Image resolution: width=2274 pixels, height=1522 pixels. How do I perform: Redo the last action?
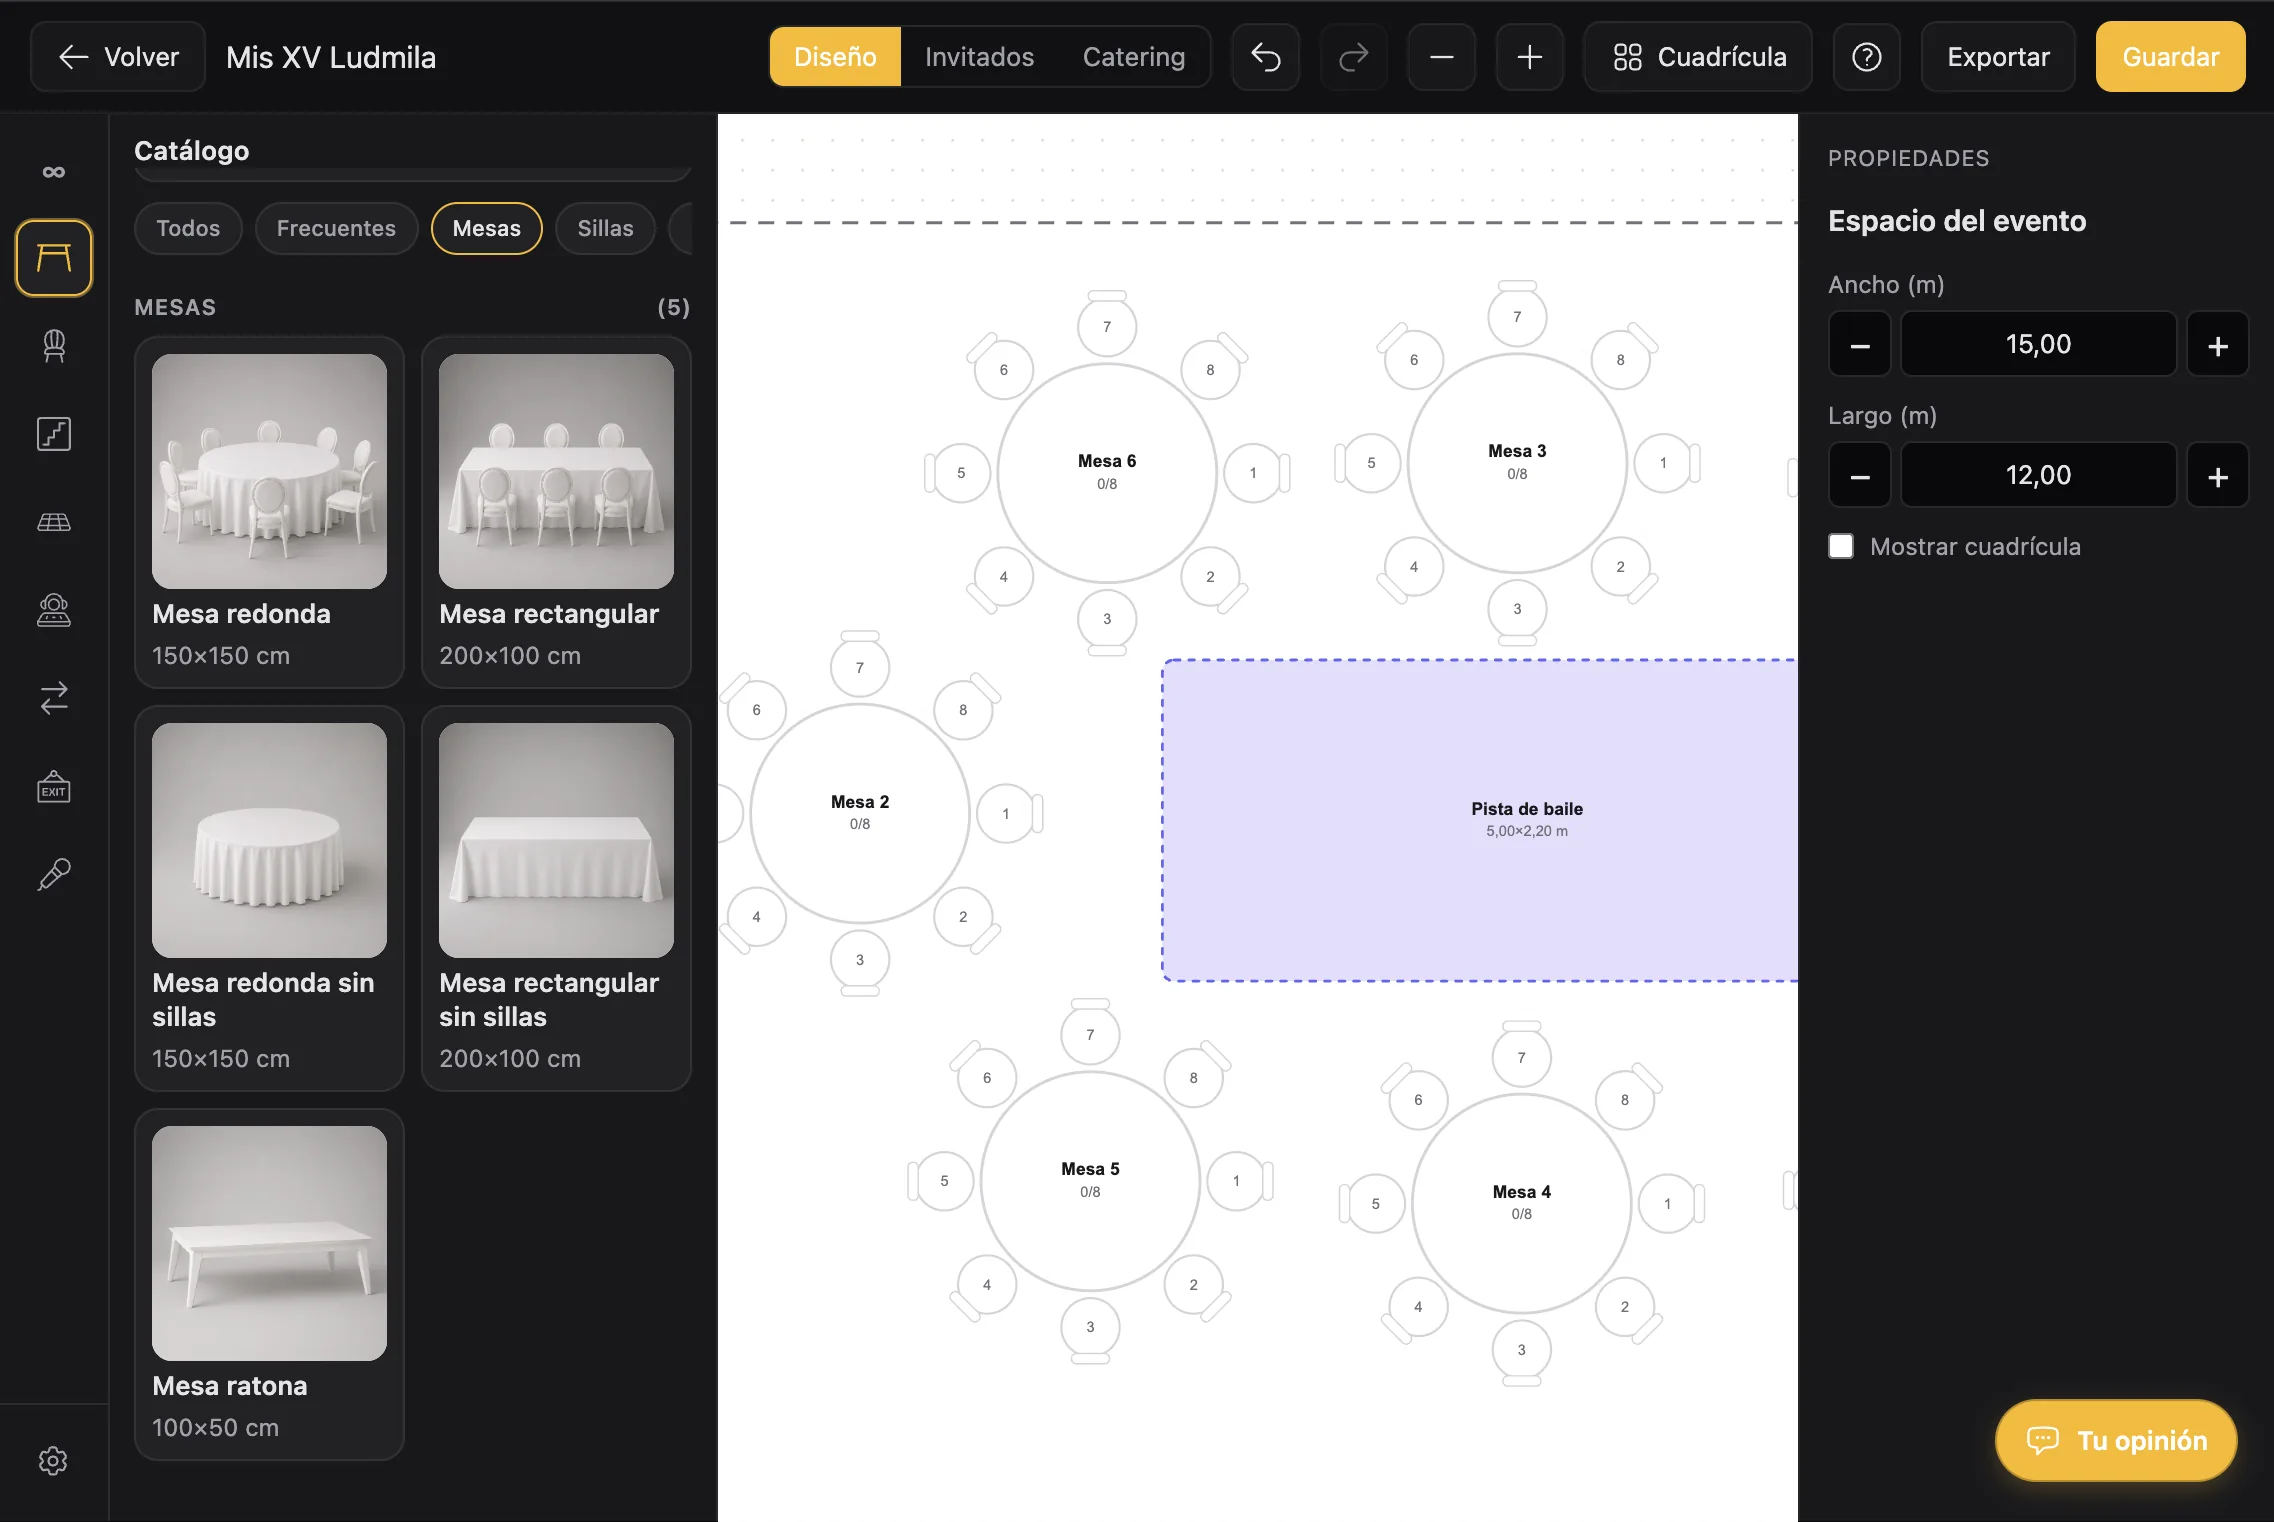click(1354, 57)
